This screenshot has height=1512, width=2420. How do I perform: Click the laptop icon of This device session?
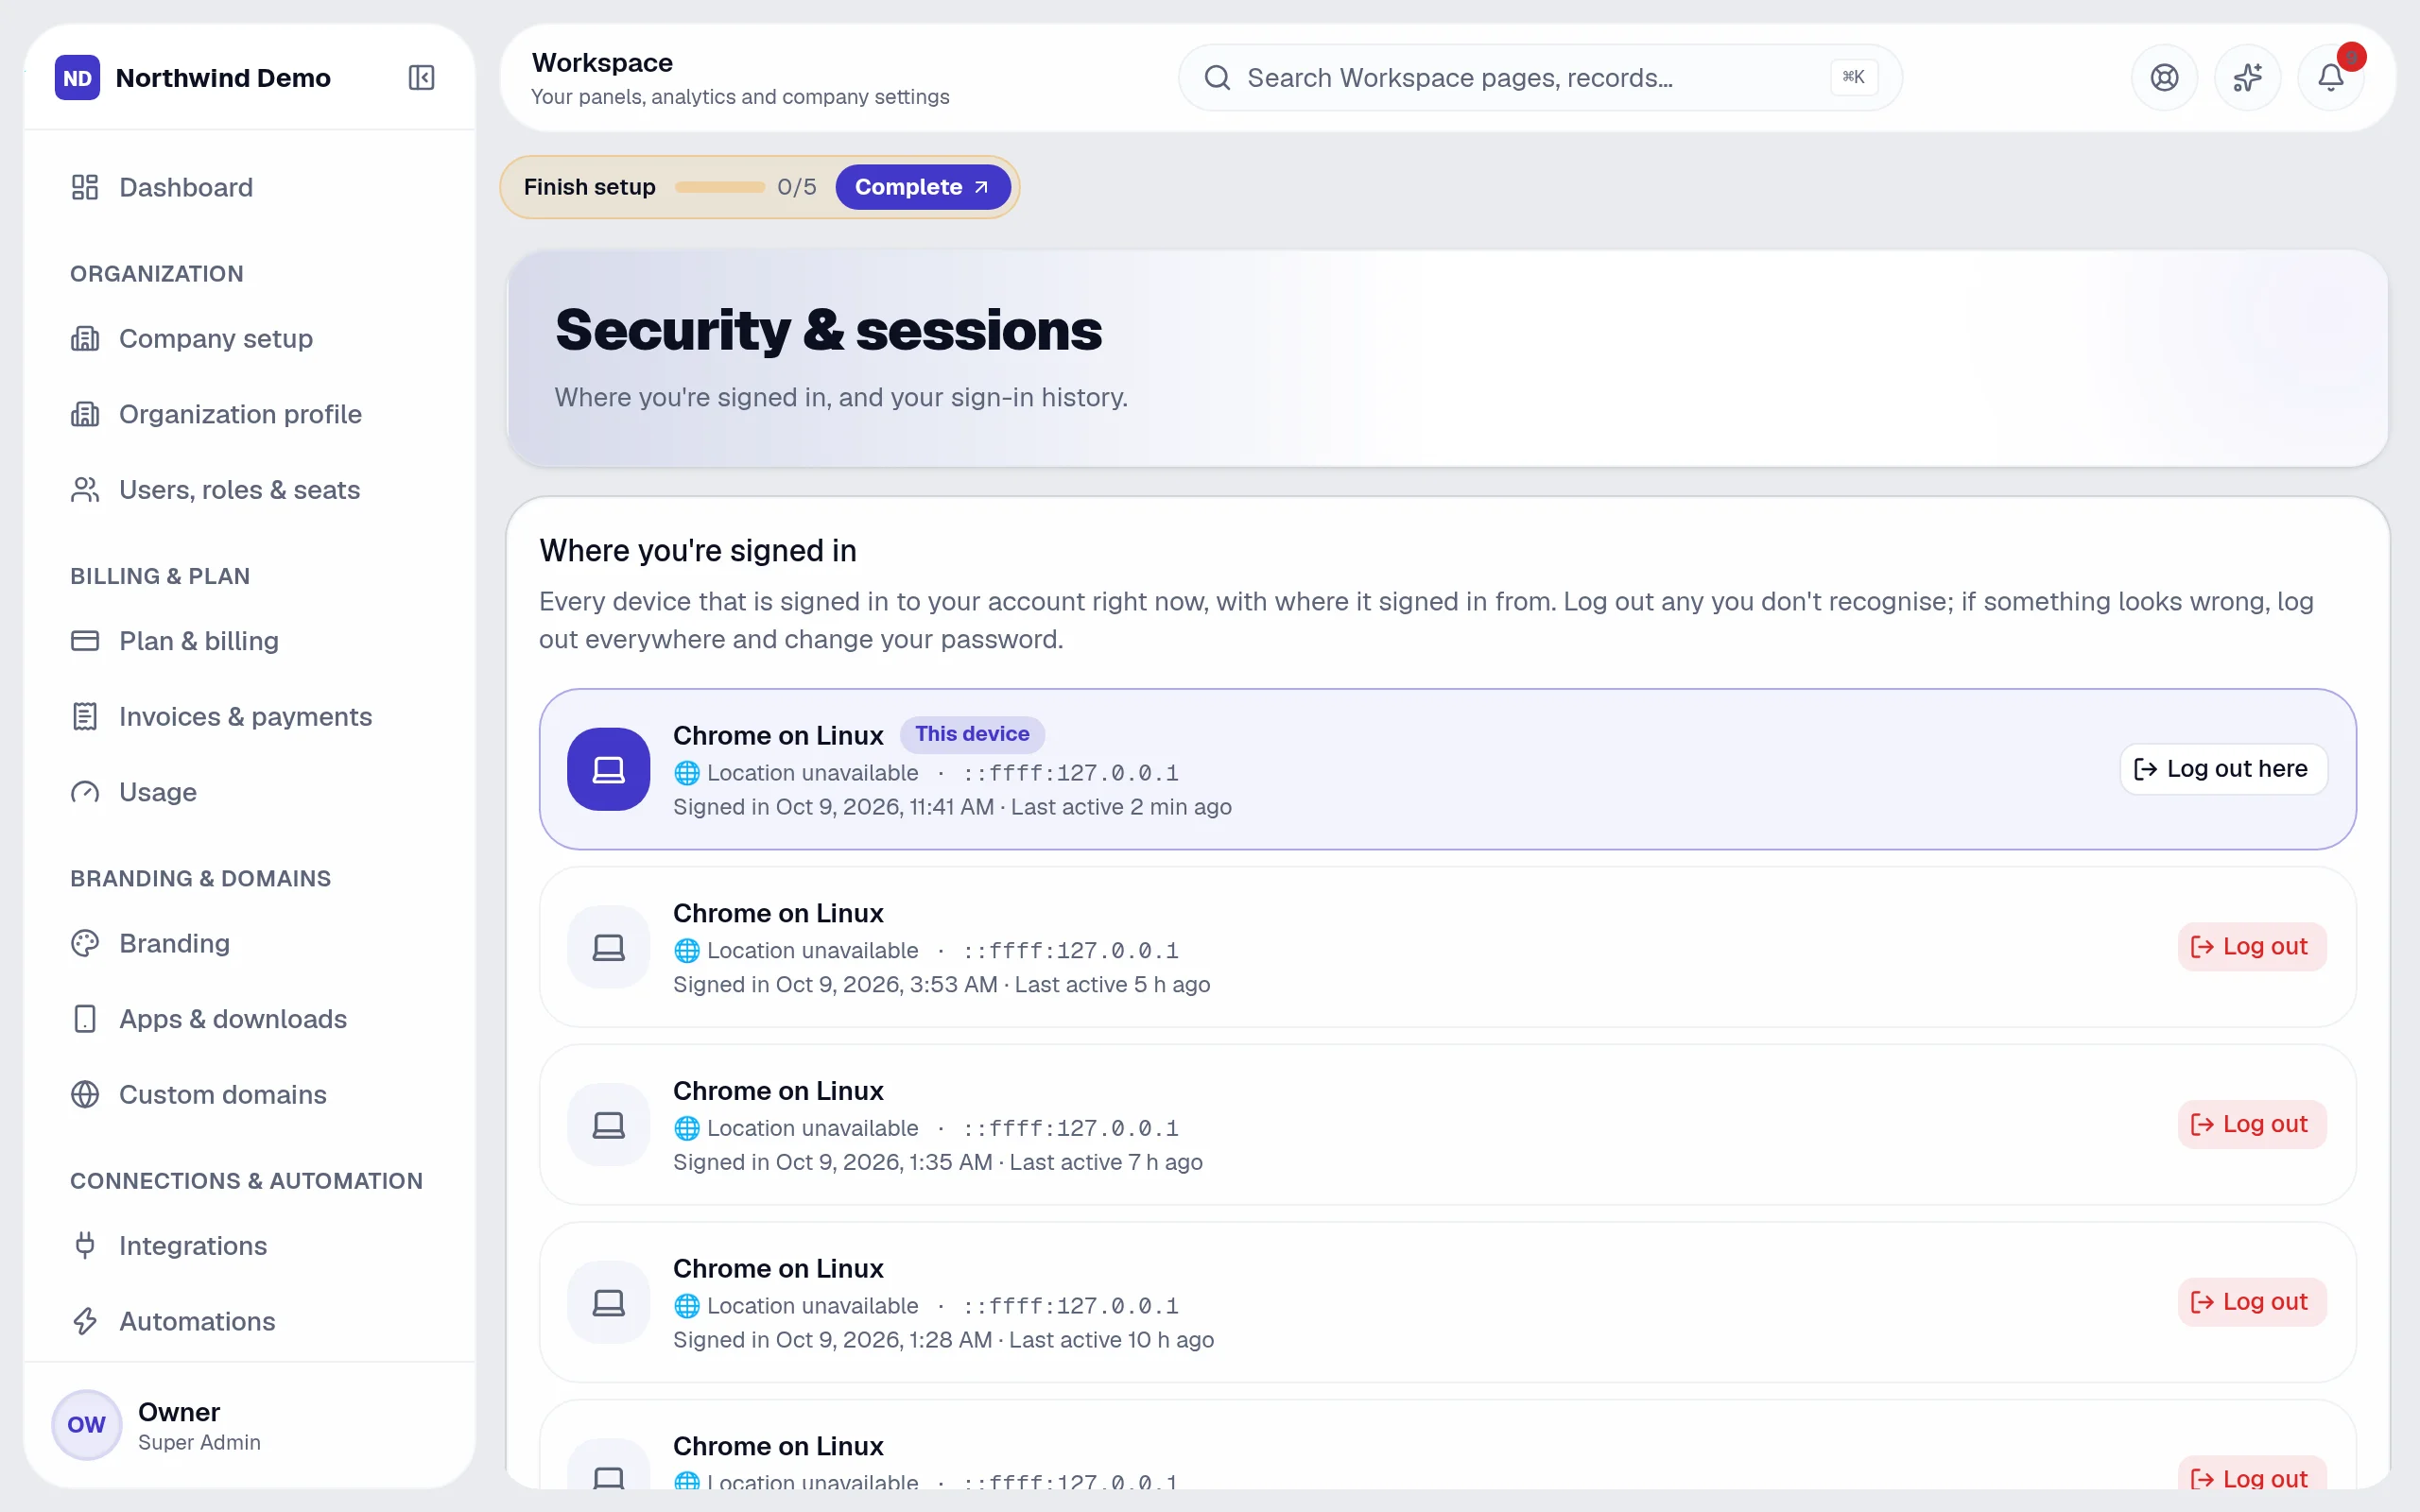(608, 769)
